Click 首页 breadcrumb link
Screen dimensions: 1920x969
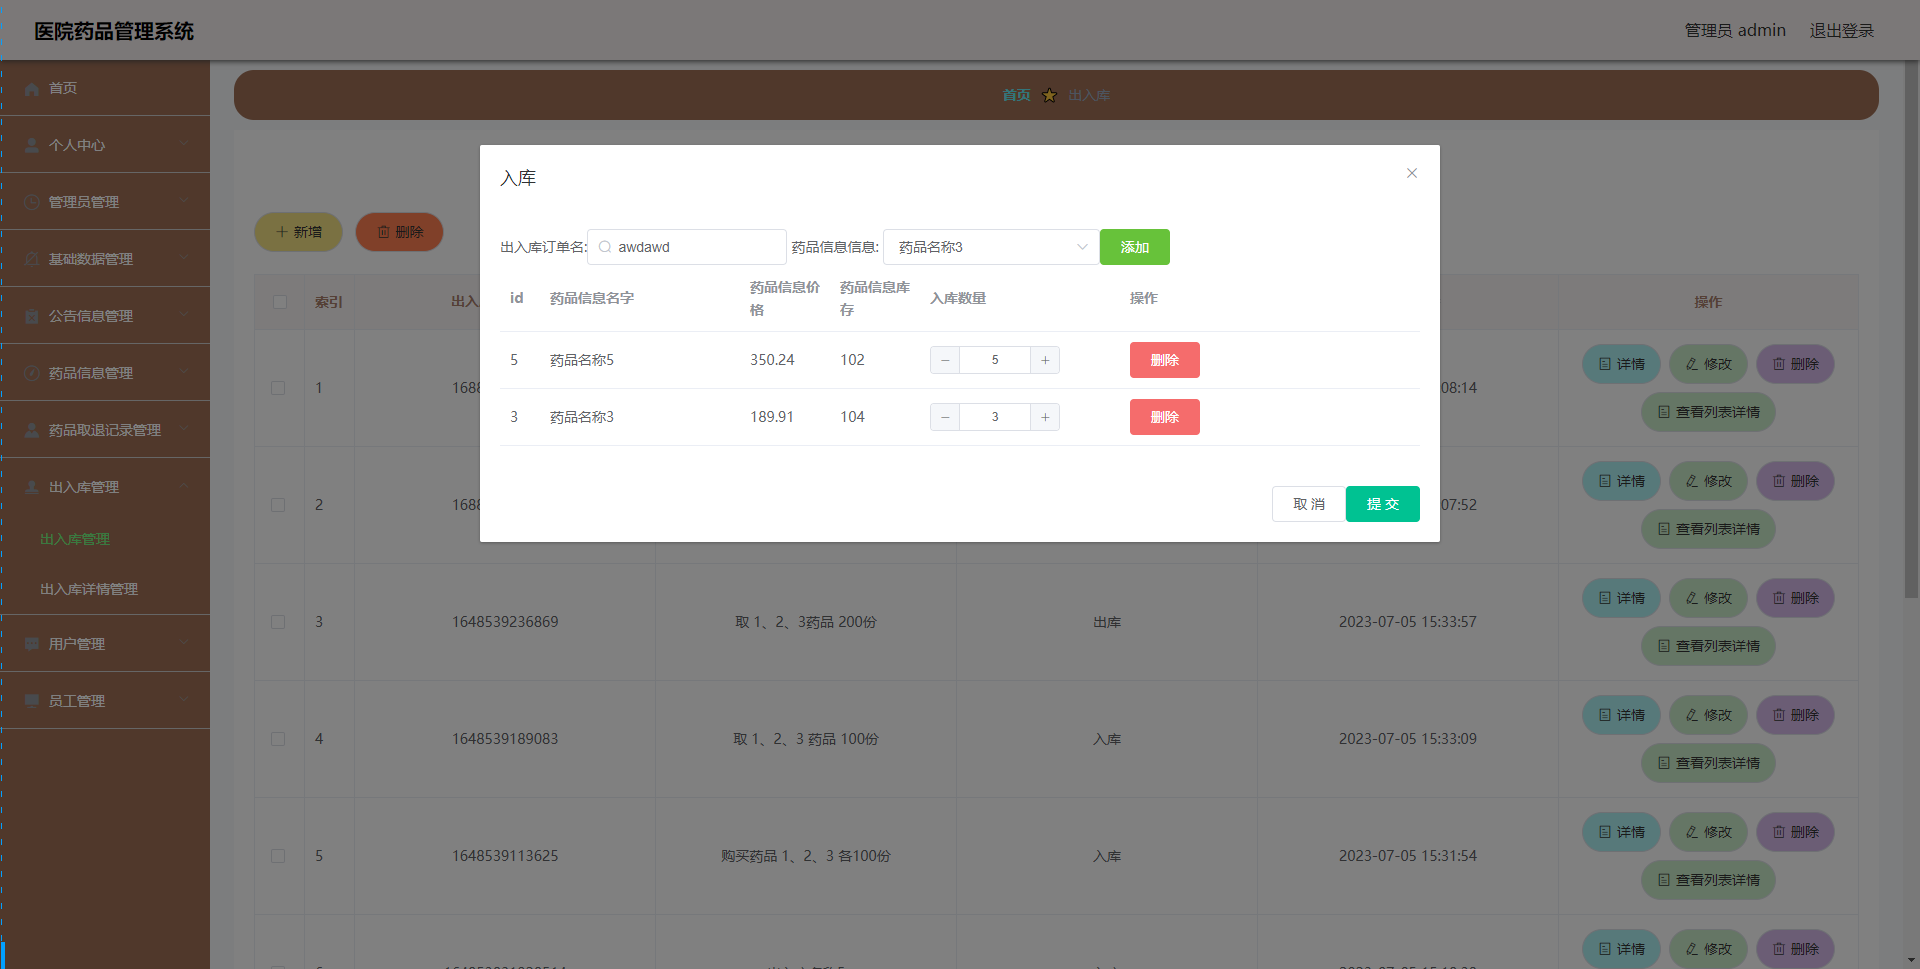(1016, 95)
